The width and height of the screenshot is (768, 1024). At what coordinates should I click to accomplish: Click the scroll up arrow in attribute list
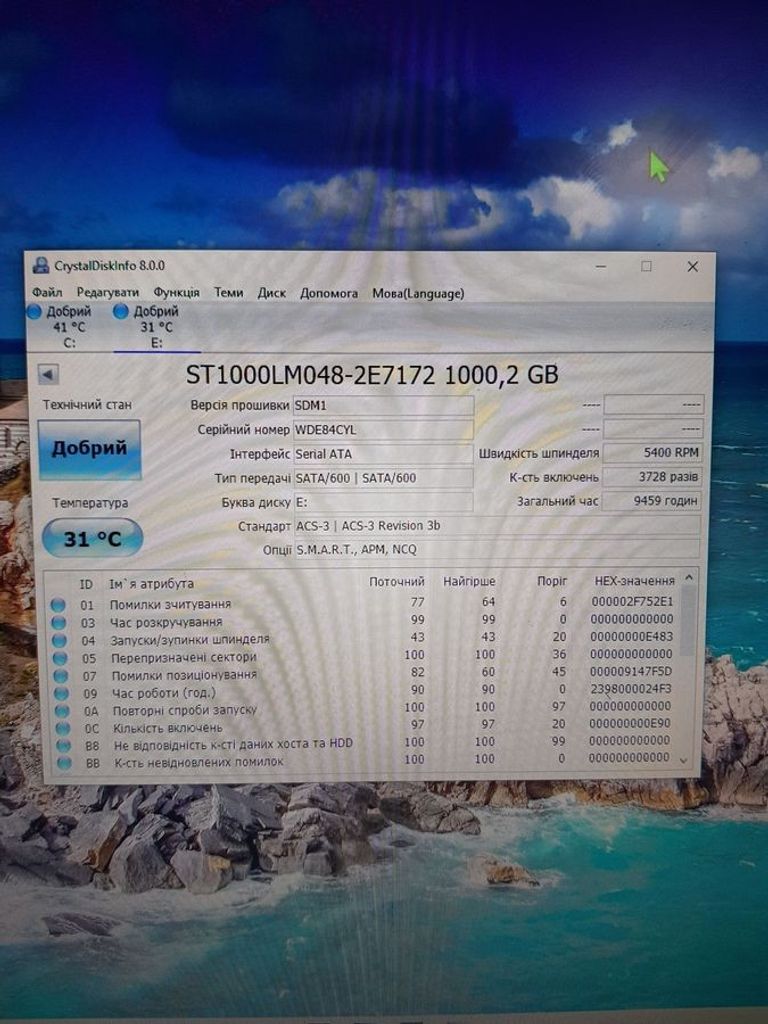(688, 578)
